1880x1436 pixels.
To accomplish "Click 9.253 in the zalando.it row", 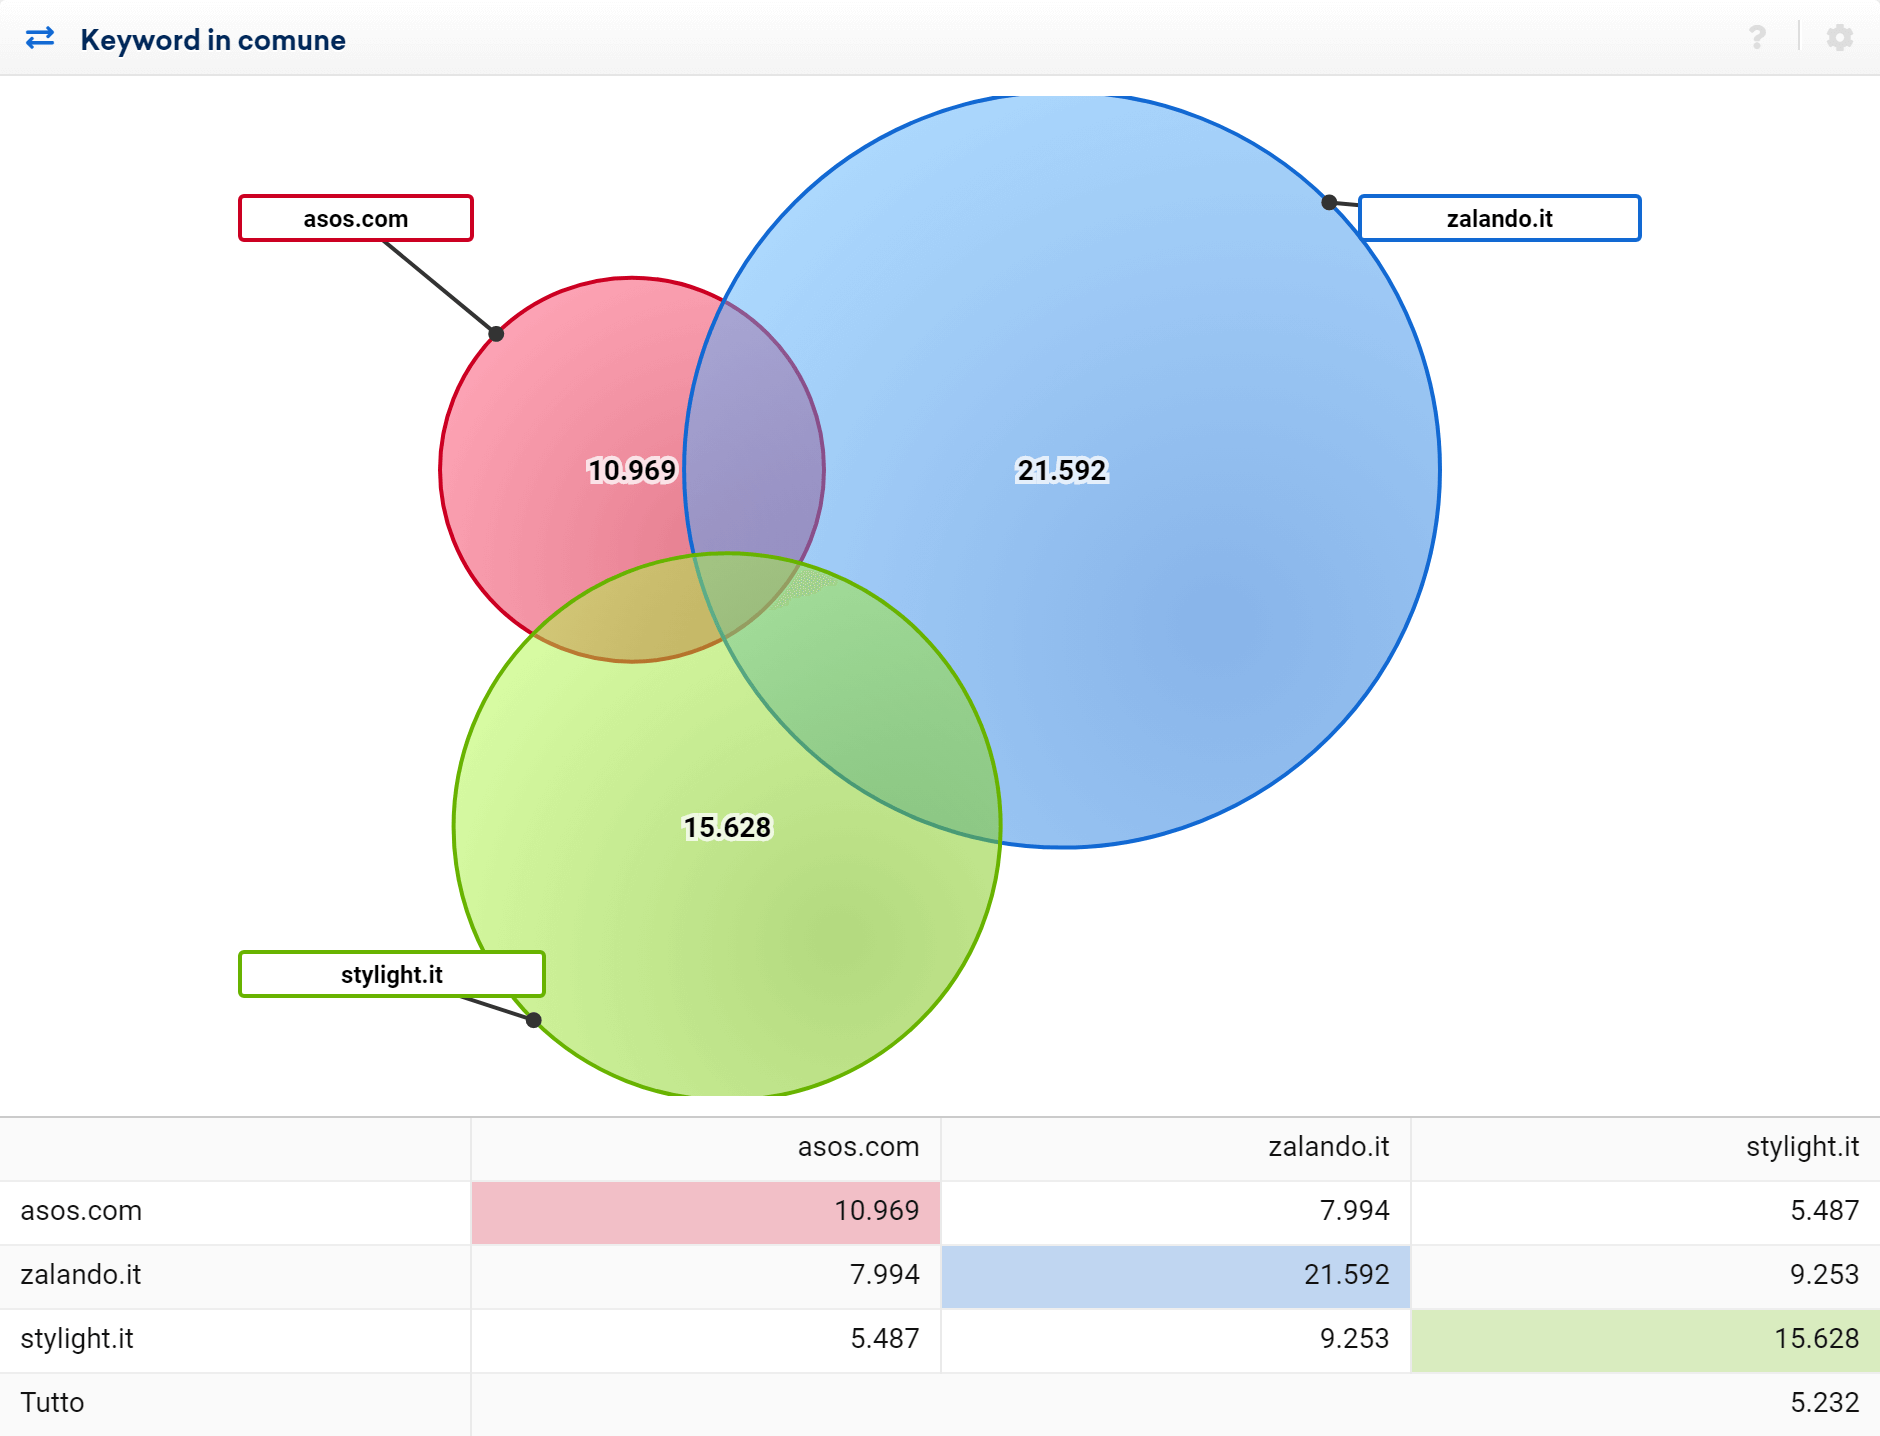I will (1825, 1274).
